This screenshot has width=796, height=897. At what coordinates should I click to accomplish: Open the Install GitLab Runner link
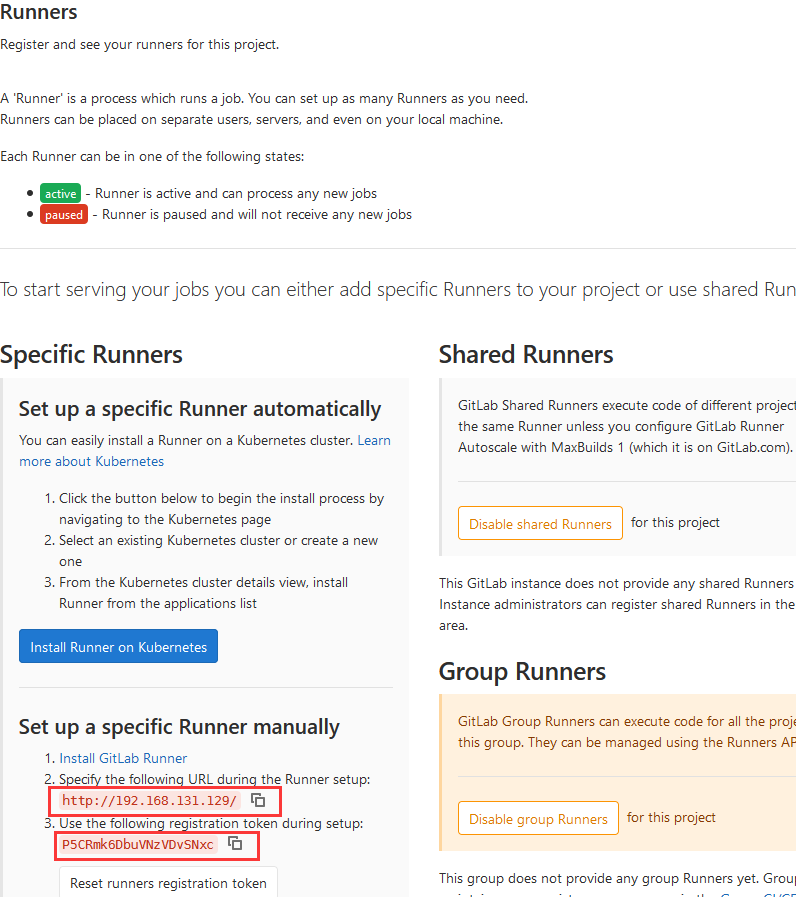pyautogui.click(x=123, y=758)
